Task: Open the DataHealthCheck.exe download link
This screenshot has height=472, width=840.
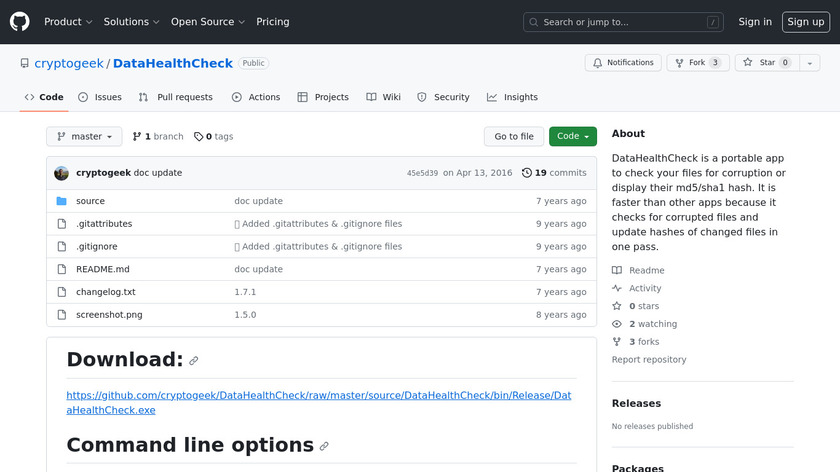Action: tap(319, 402)
